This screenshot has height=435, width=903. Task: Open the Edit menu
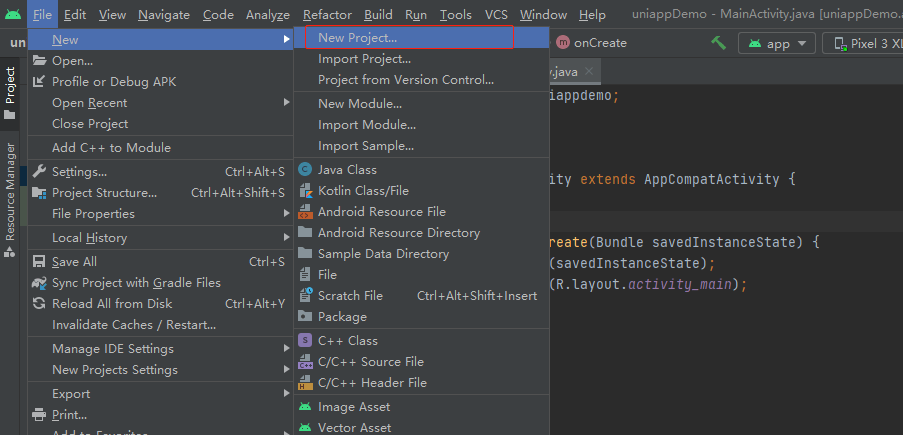75,14
